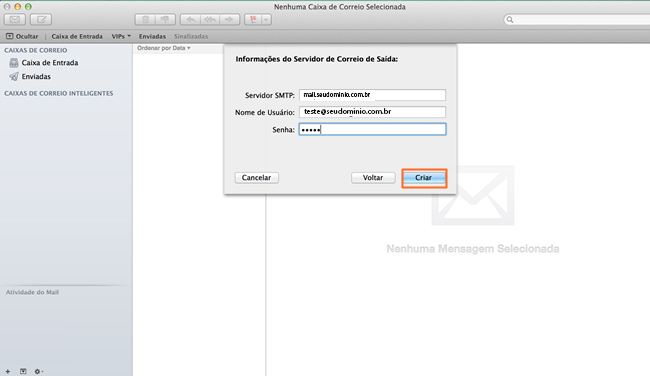Click the Reply arrow toolbar icon
Image resolution: width=650 pixels, height=376 pixels.
coord(190,19)
